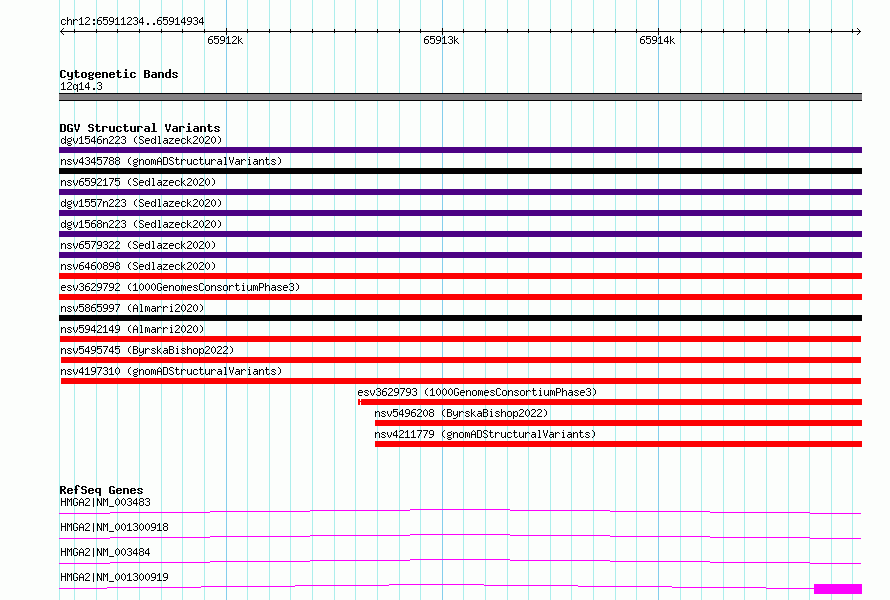The image size is (890, 600).
Task: Click the chr12:65911234..65914934 coordinate label
Action: coord(132,22)
